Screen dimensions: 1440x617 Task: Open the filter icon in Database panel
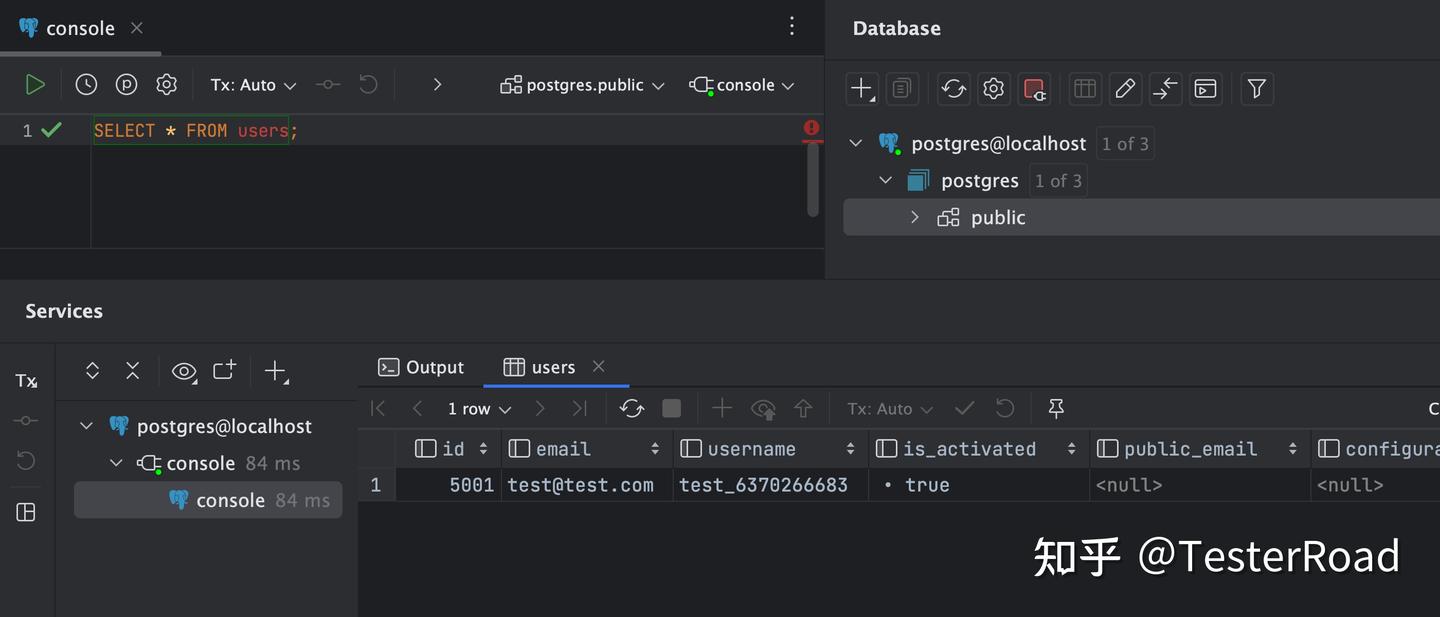1257,89
